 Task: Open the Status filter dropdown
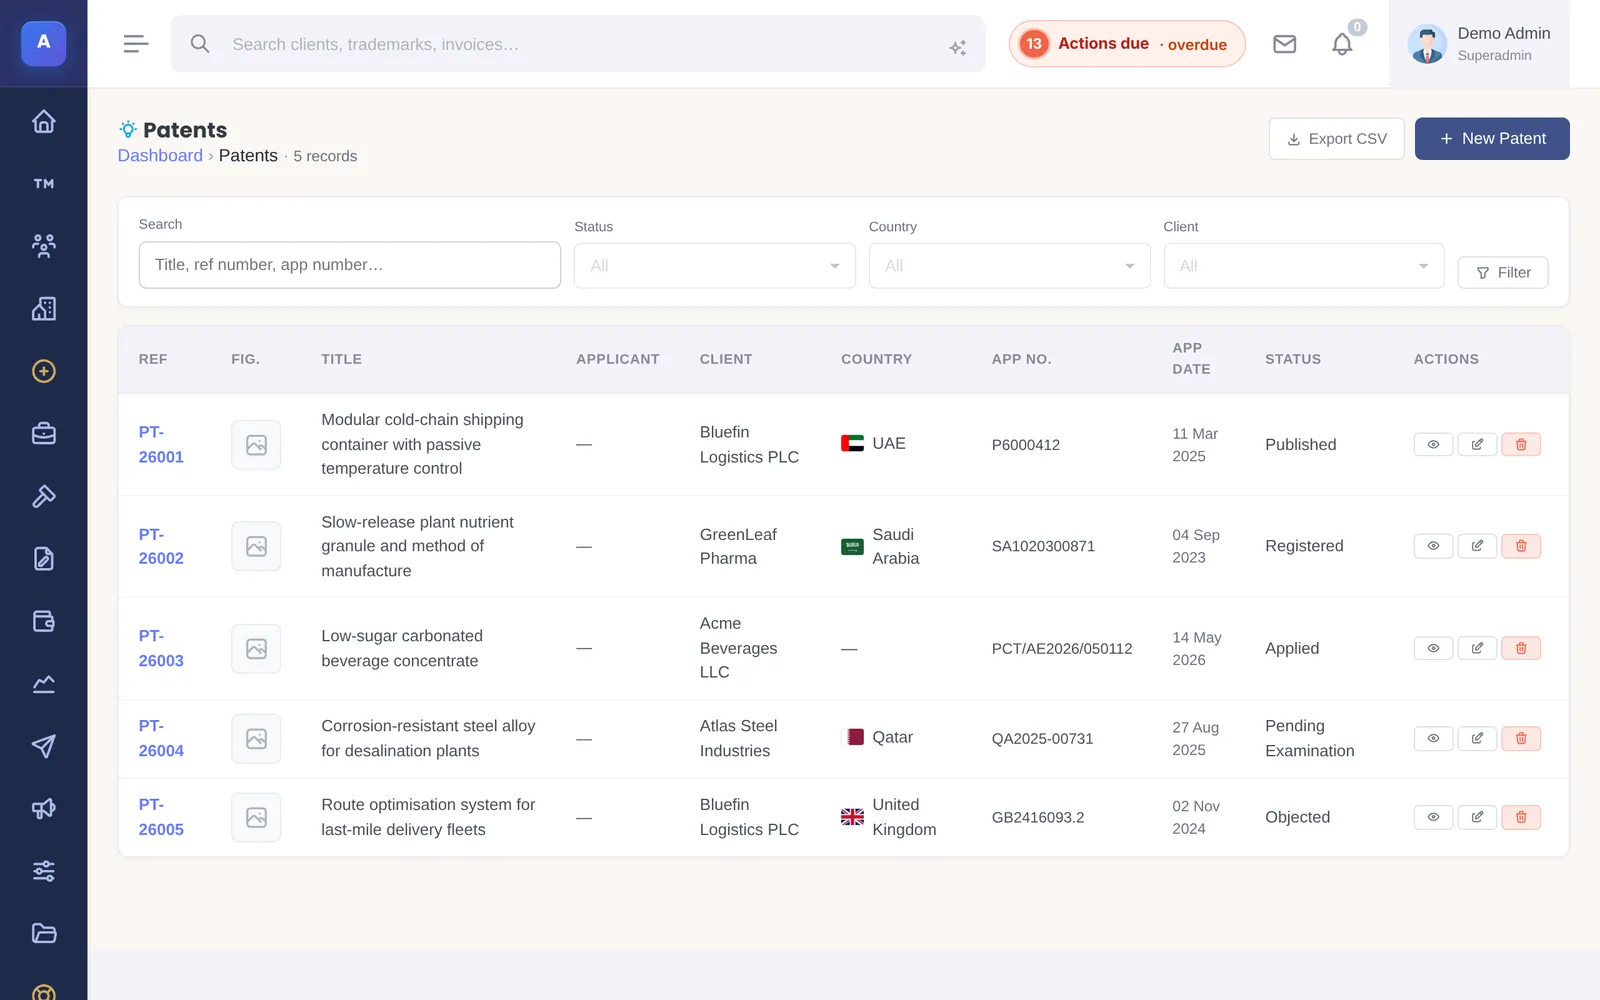(x=714, y=266)
